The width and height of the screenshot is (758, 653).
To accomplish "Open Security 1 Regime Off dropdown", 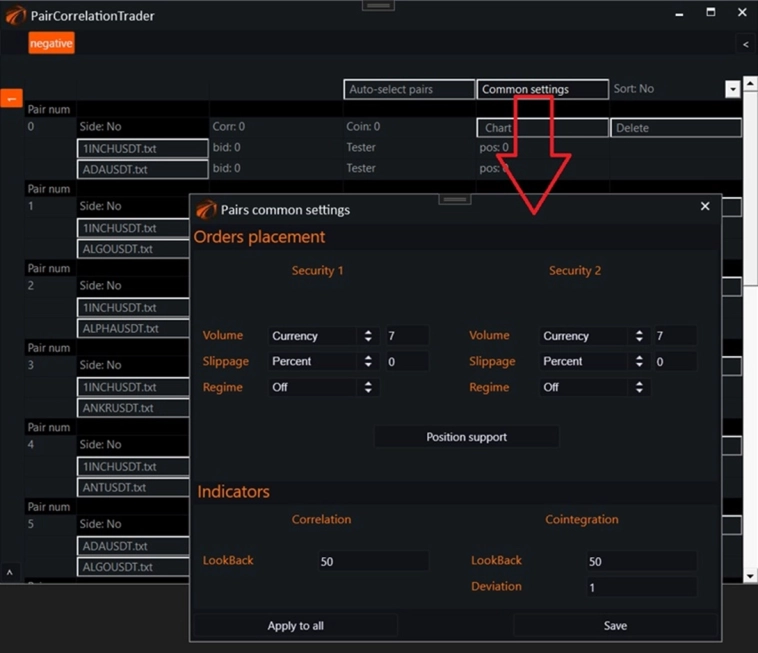I will (x=321, y=387).
